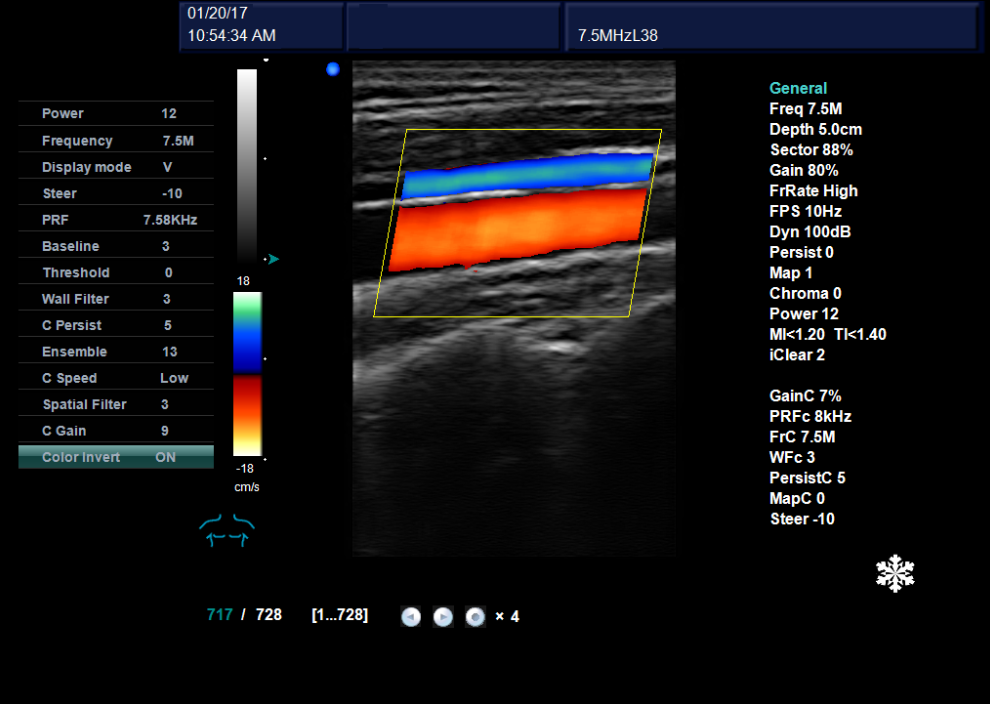990x704 pixels.
Task: Select the Frequency 7.5M parameter row
Action: point(116,141)
